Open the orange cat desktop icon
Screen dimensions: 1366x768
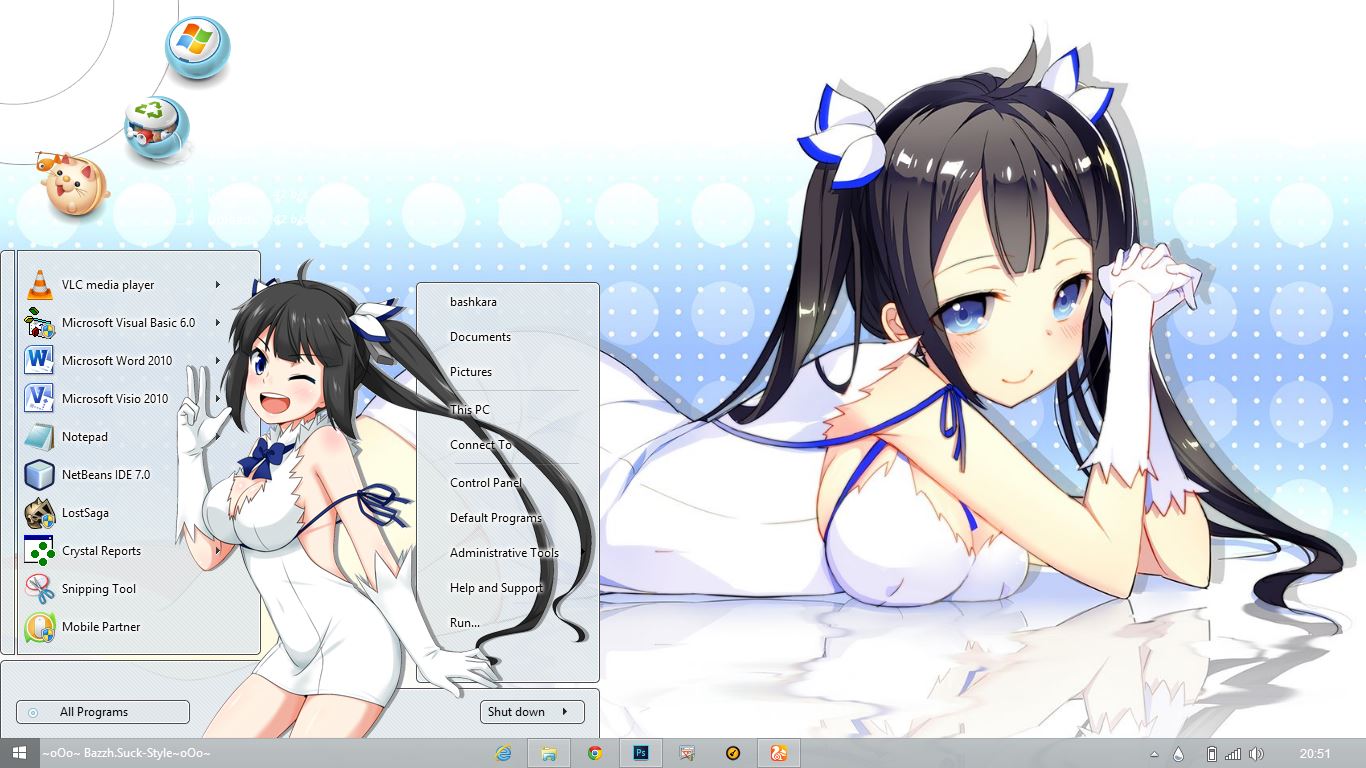tap(75, 184)
